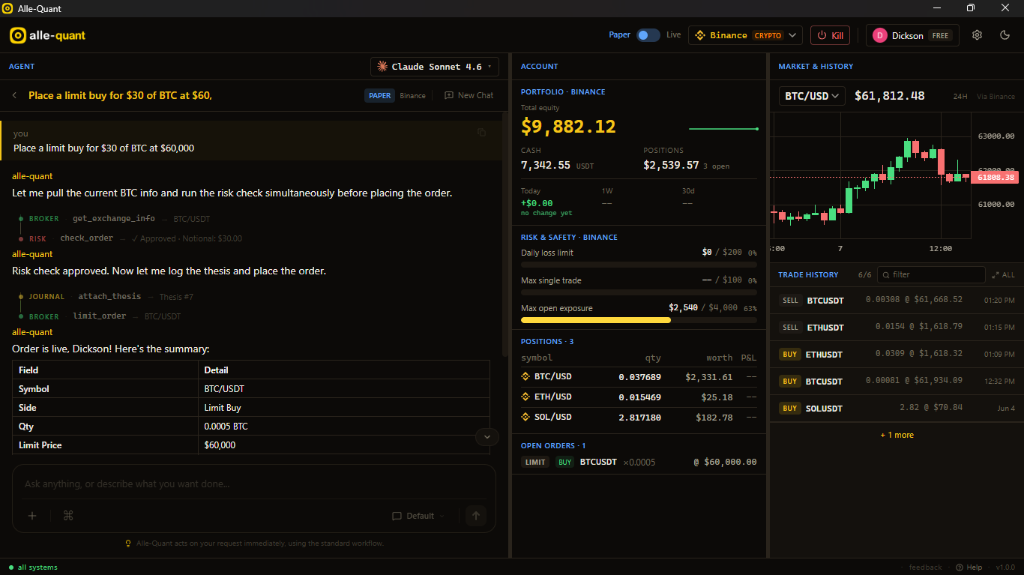Open the ETH/USD position row
This screenshot has height=575, width=1024.
pyautogui.click(x=639, y=397)
